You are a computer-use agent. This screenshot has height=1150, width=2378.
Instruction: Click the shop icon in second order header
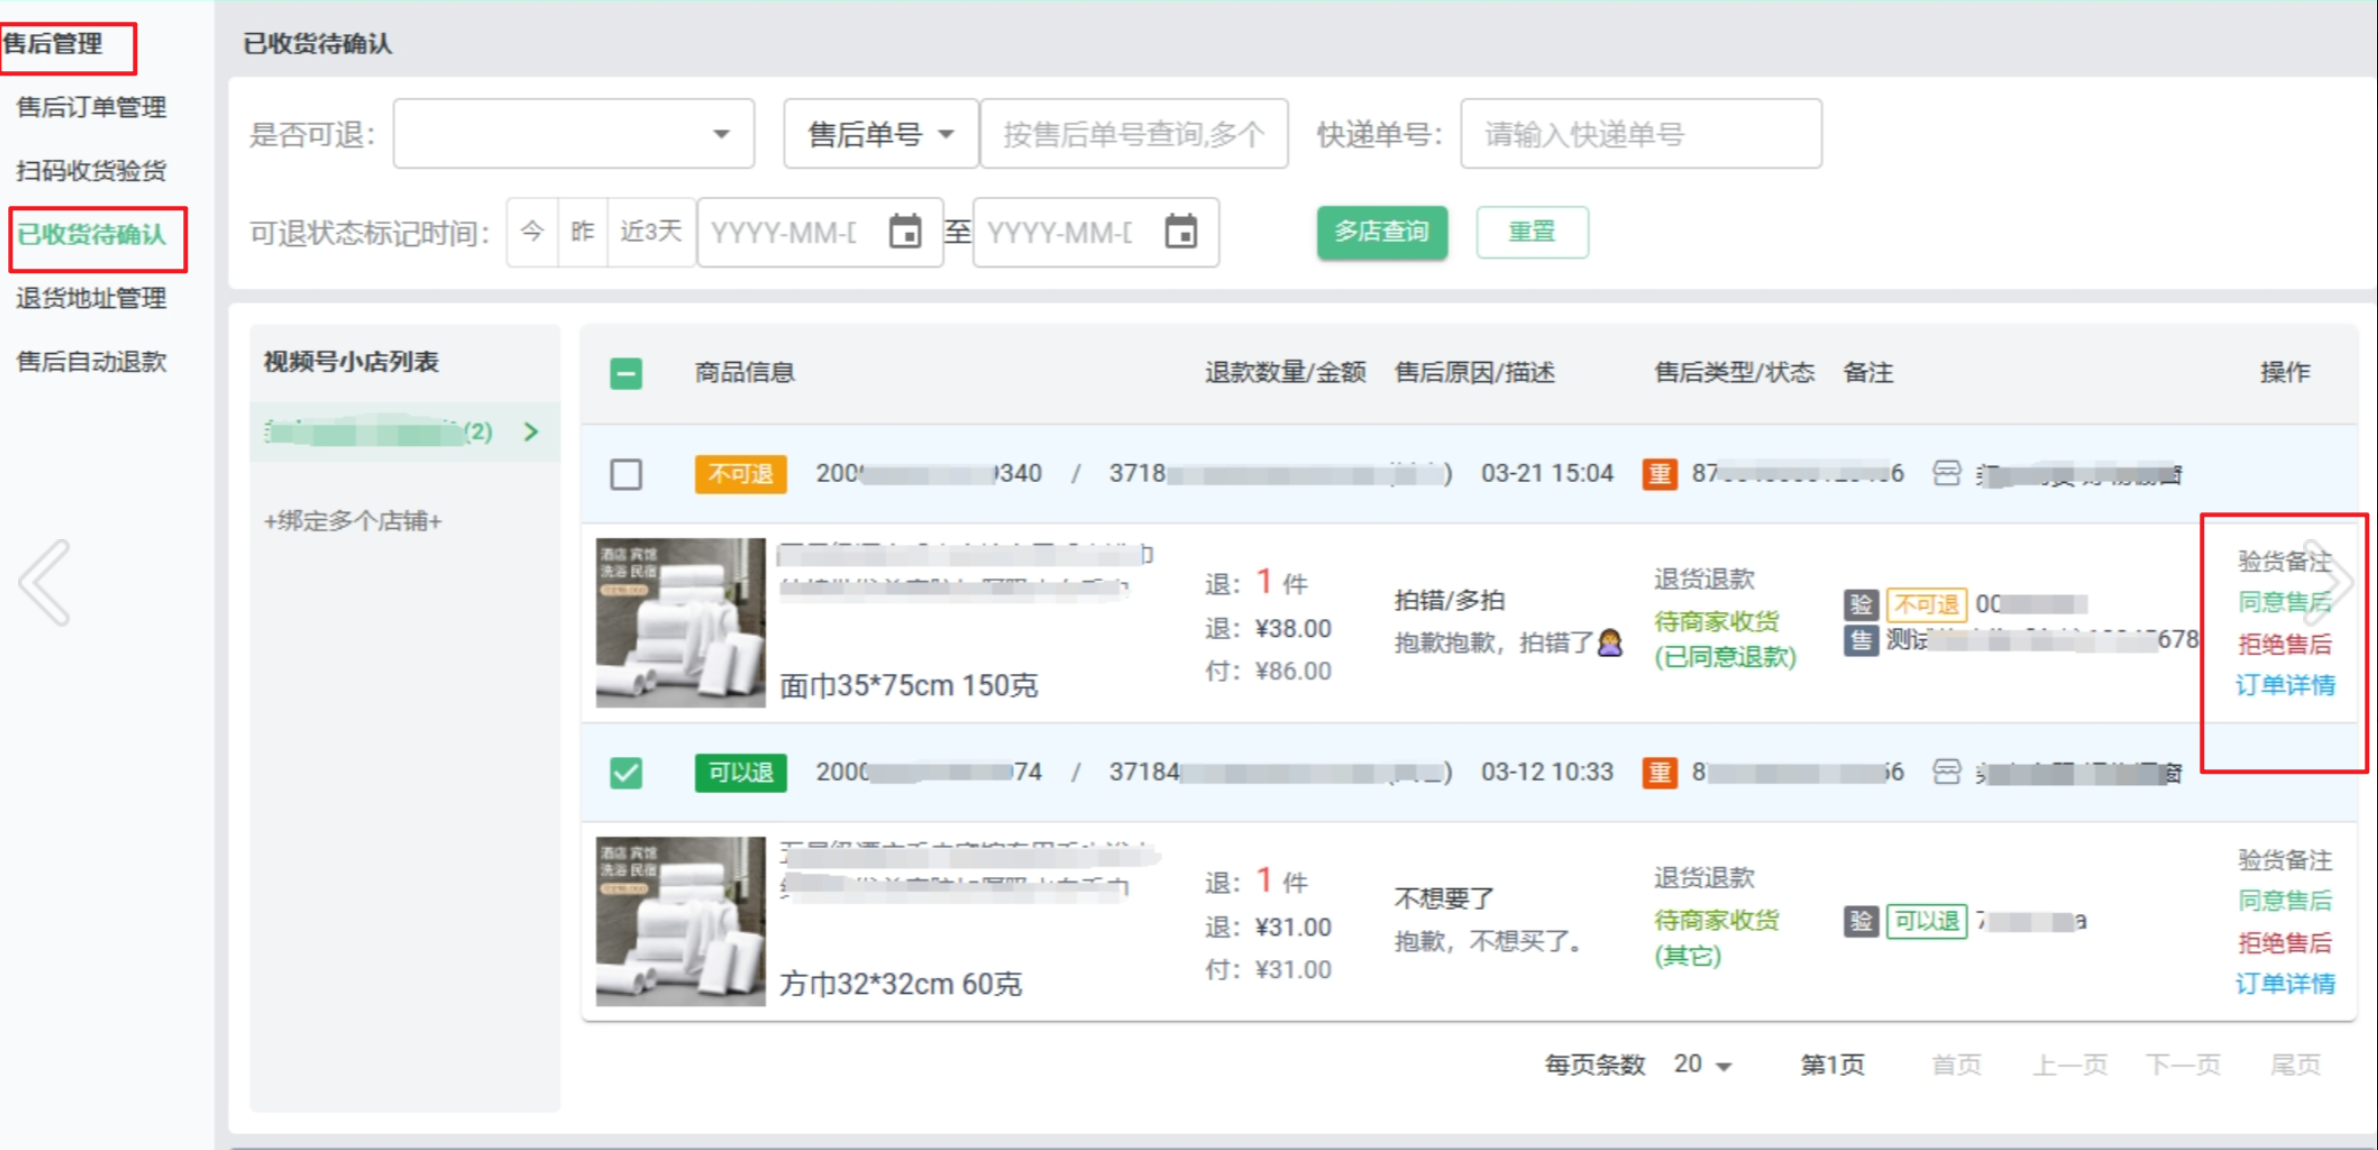pos(1946,771)
